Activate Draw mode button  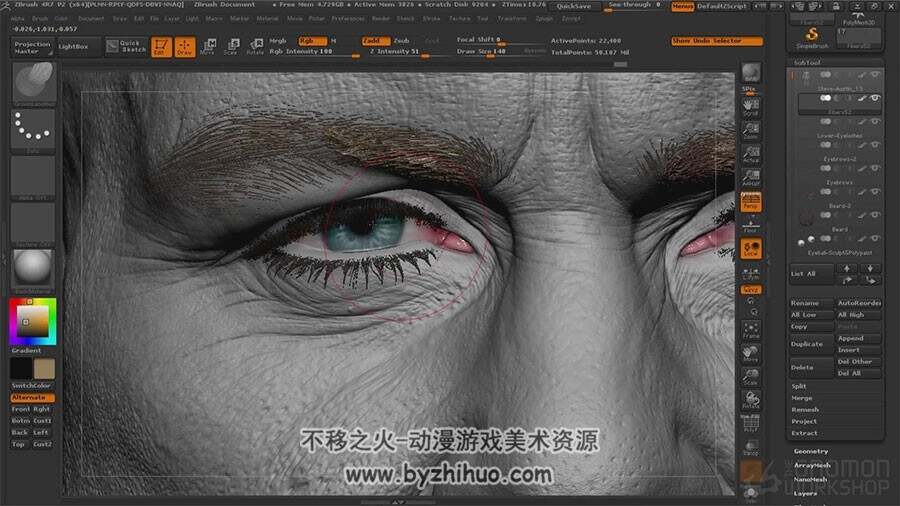click(x=184, y=46)
